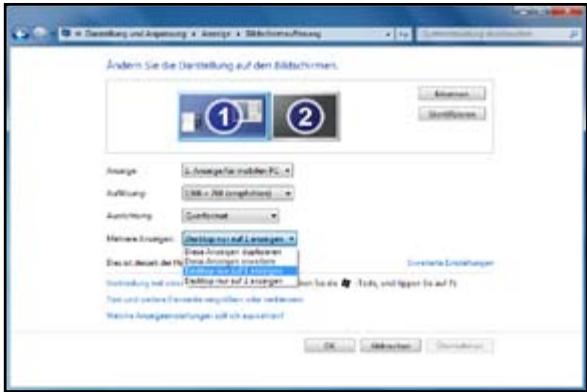Click the control panel icon in address bar

click(x=66, y=33)
